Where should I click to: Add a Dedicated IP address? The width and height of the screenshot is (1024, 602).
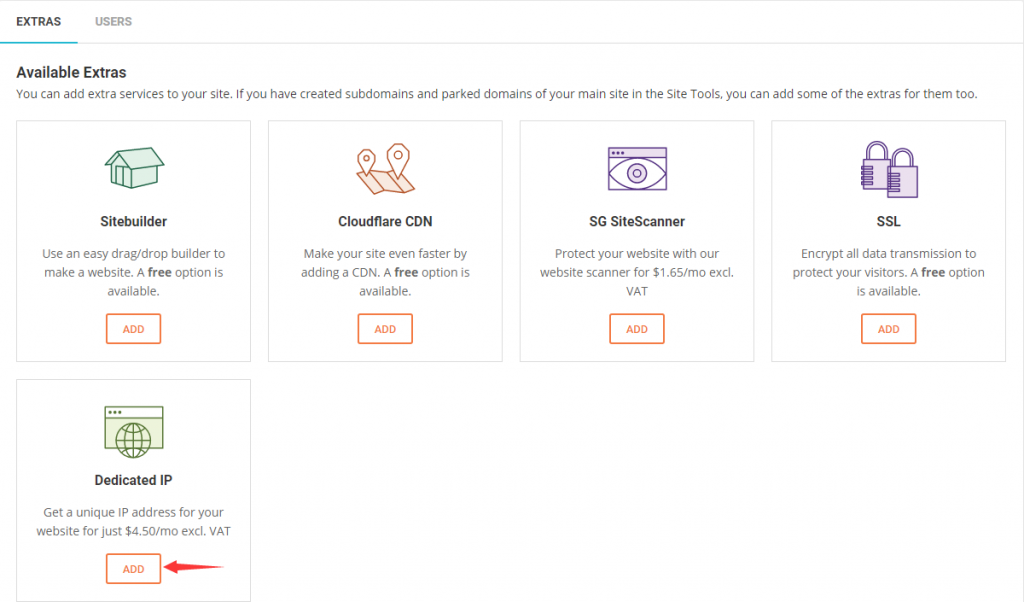click(133, 569)
